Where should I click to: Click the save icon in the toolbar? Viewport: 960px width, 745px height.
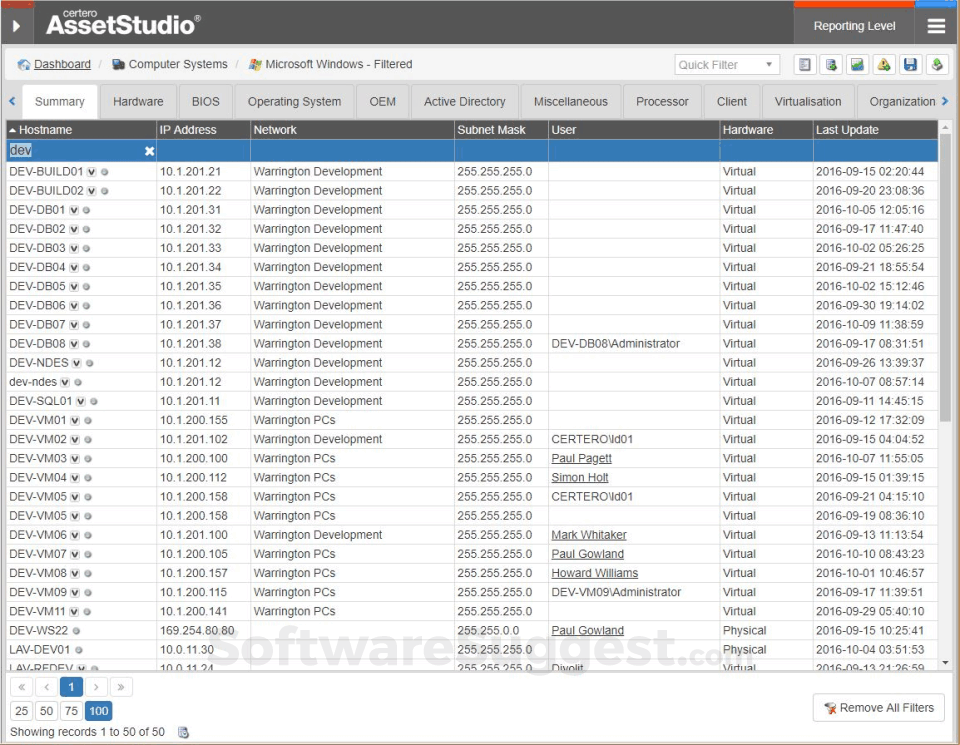click(x=910, y=65)
